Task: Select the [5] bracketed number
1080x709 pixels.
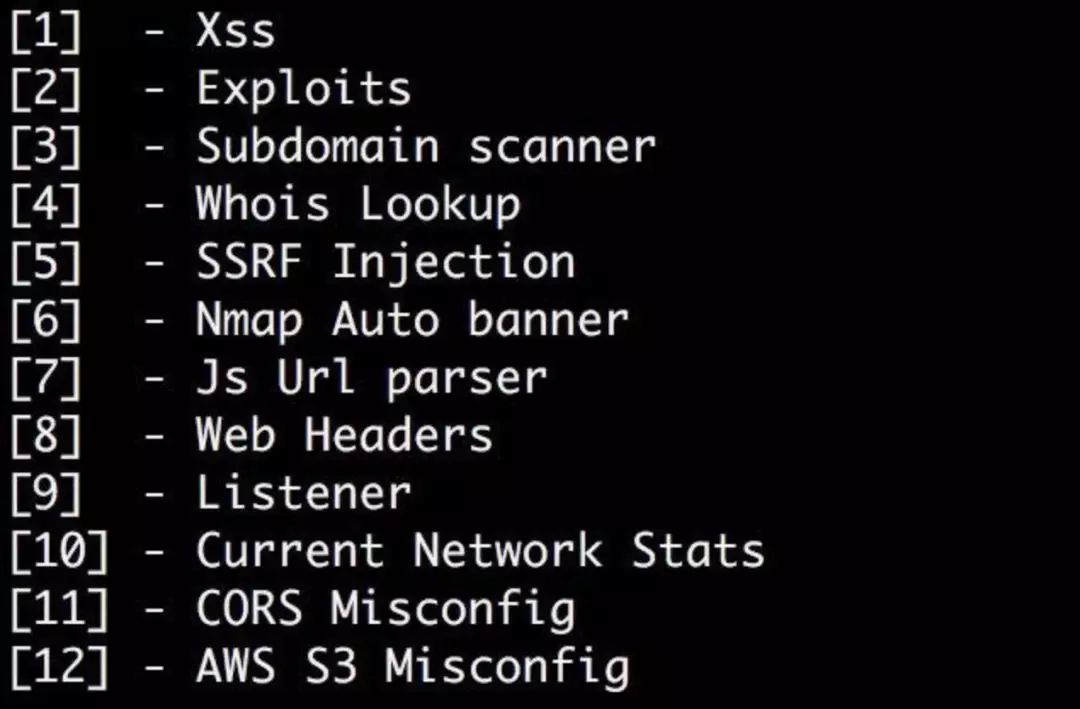Action: (46, 263)
